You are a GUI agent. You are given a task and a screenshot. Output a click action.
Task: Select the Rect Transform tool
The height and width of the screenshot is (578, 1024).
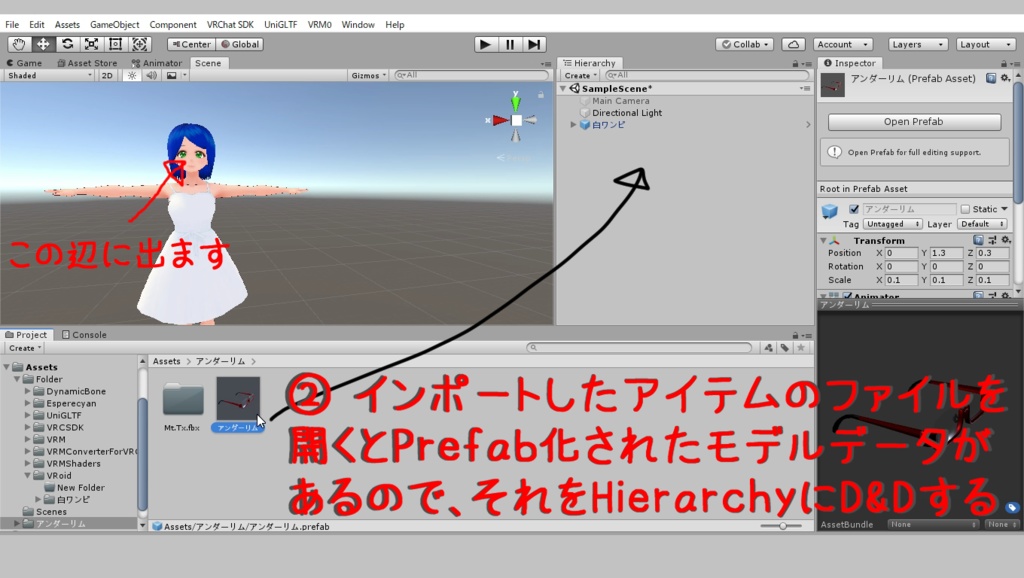tap(114, 44)
